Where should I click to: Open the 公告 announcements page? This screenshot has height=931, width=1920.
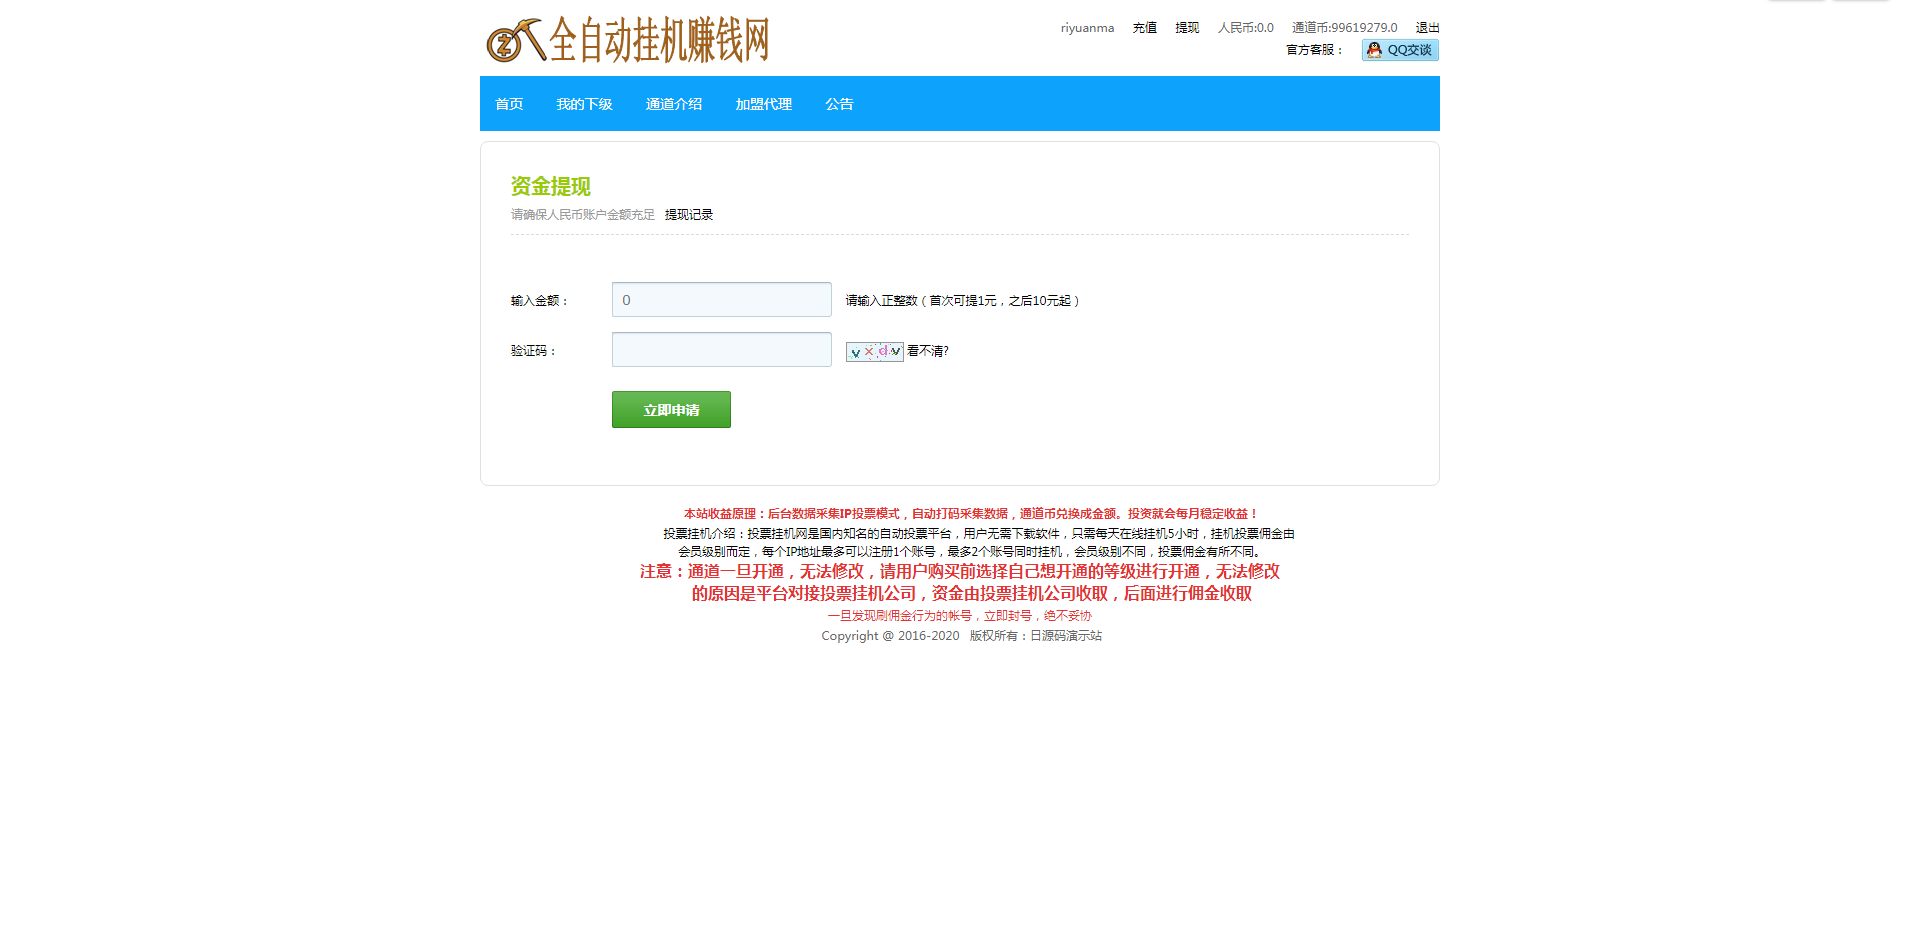pos(839,104)
